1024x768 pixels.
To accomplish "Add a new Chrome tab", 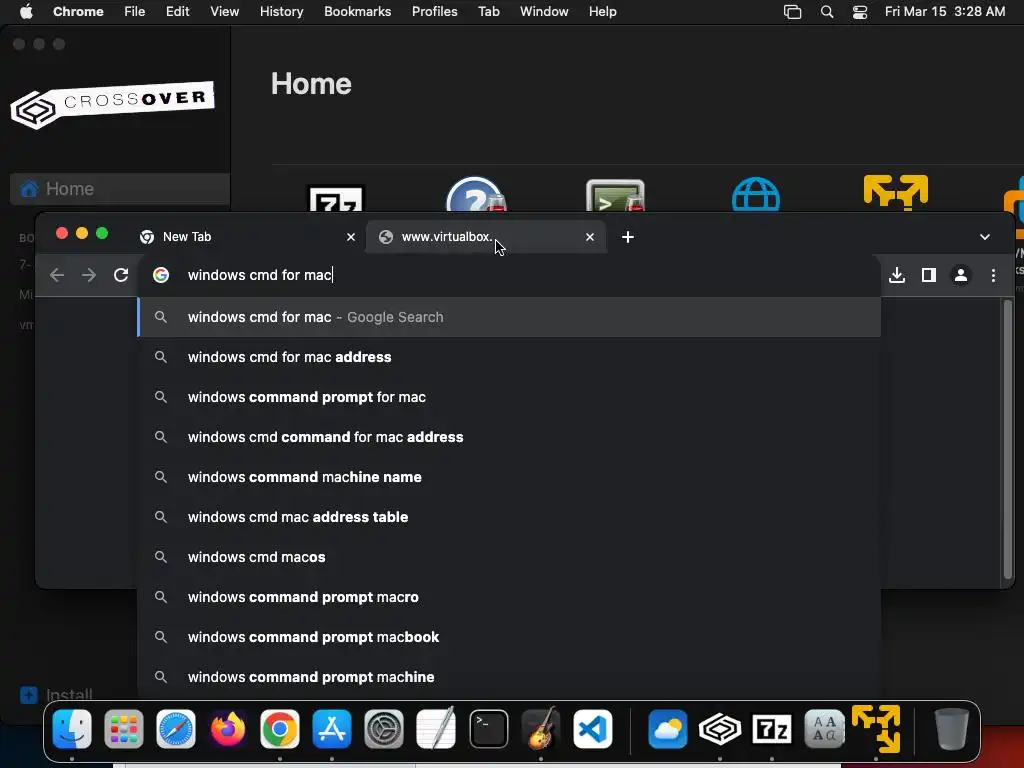I will pyautogui.click(x=628, y=236).
